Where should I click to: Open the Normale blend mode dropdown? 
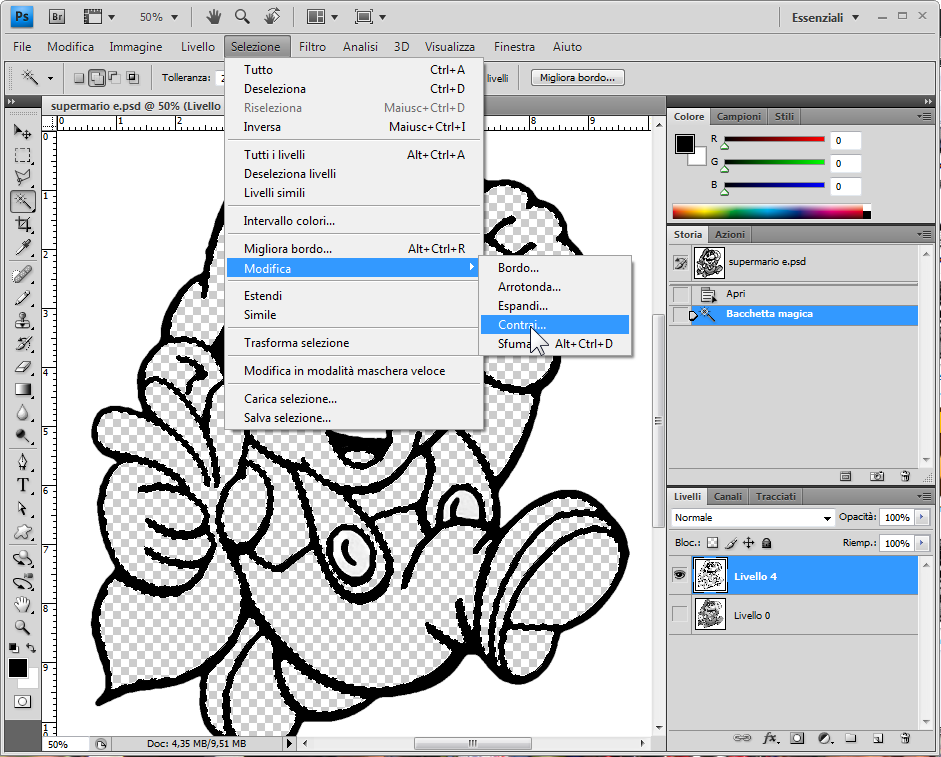[x=753, y=517]
